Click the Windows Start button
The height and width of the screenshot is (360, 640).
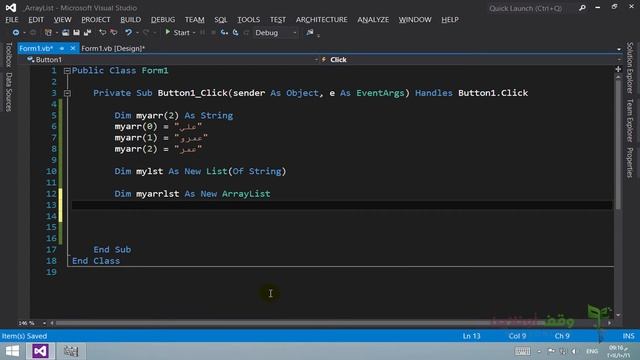(x=12, y=351)
